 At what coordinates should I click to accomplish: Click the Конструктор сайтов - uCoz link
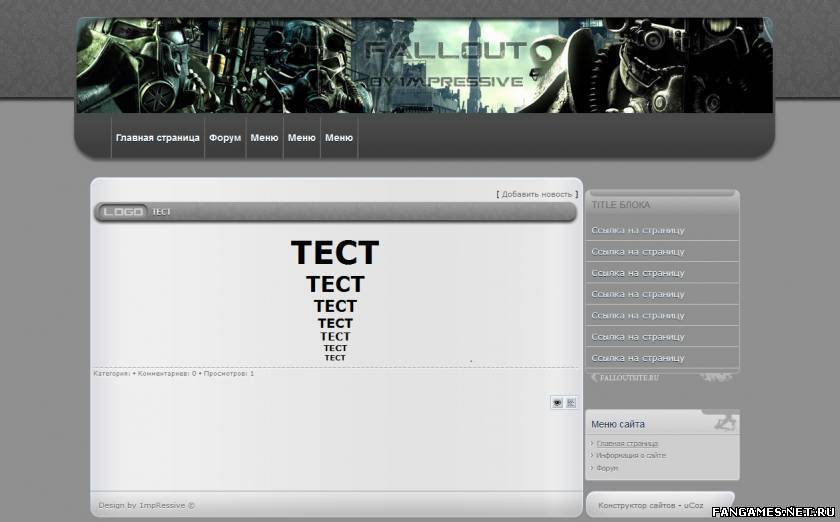pyautogui.click(x=650, y=505)
